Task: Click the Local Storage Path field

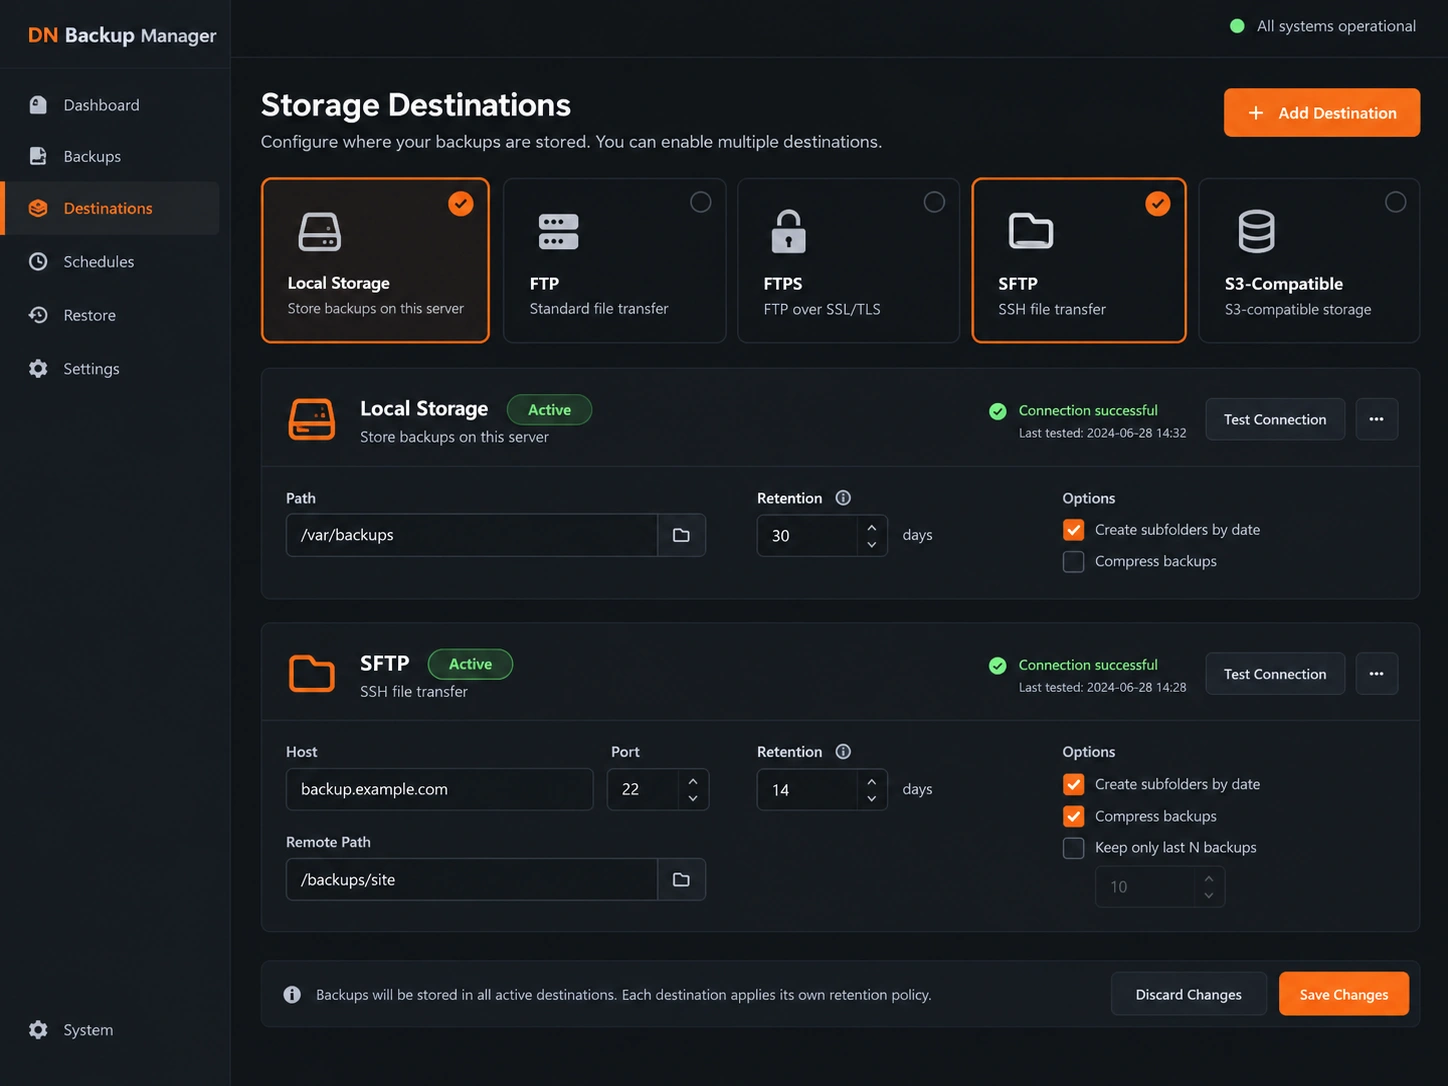Action: 472,535
